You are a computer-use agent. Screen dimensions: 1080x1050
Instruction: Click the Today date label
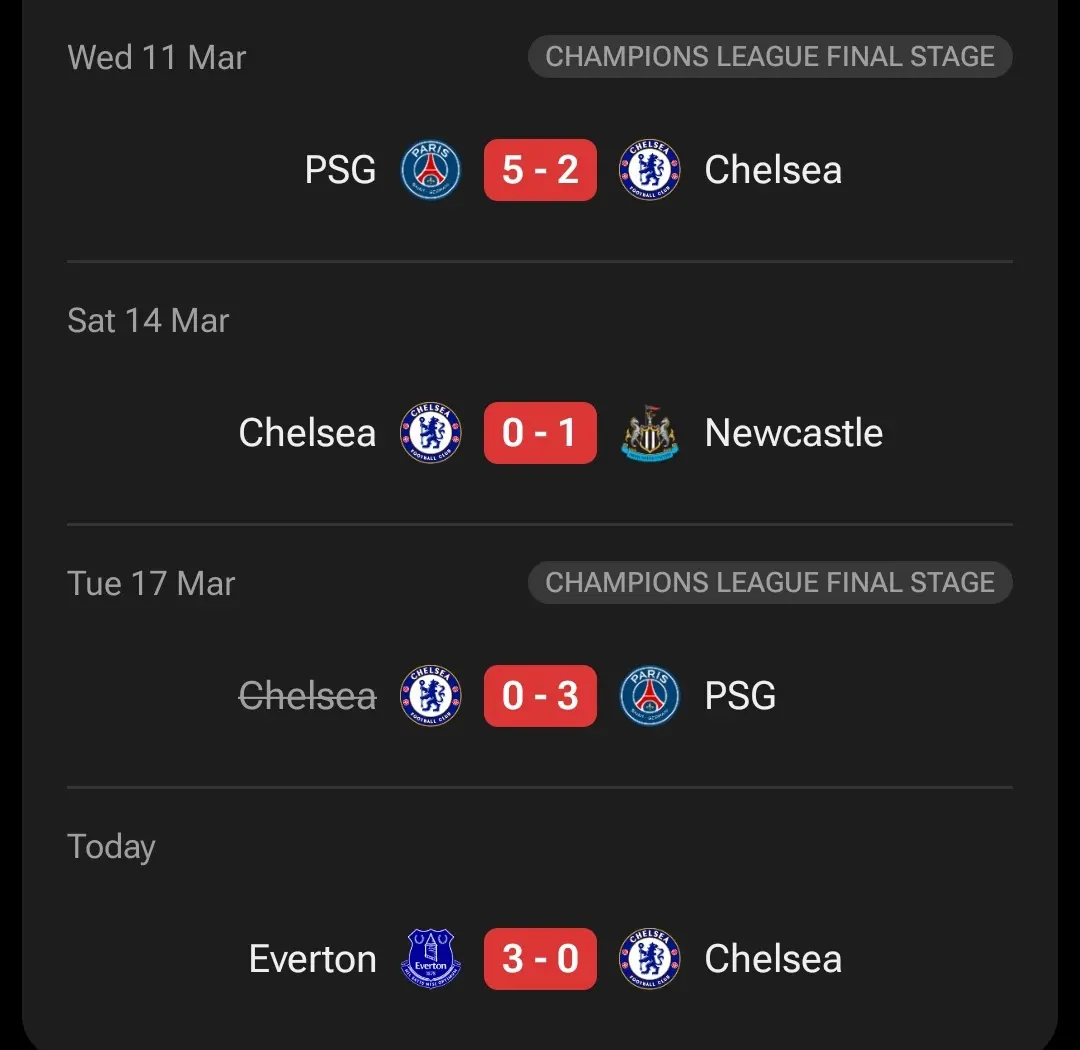point(111,847)
